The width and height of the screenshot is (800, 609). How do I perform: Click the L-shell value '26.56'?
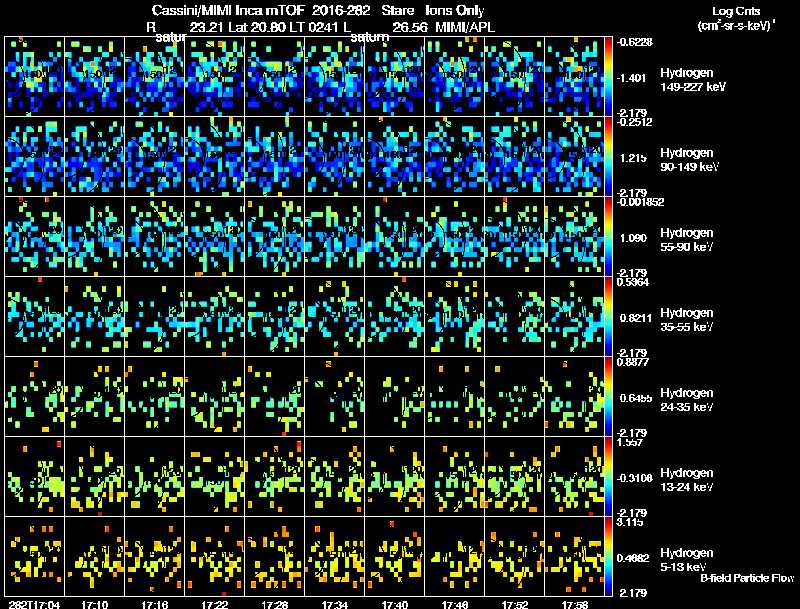point(410,27)
